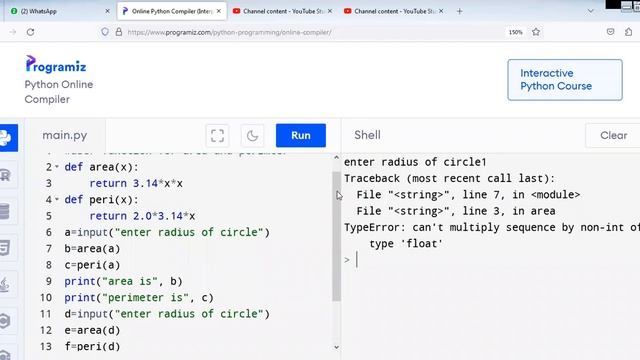
Task: Click the Shell panel label
Action: (367, 135)
